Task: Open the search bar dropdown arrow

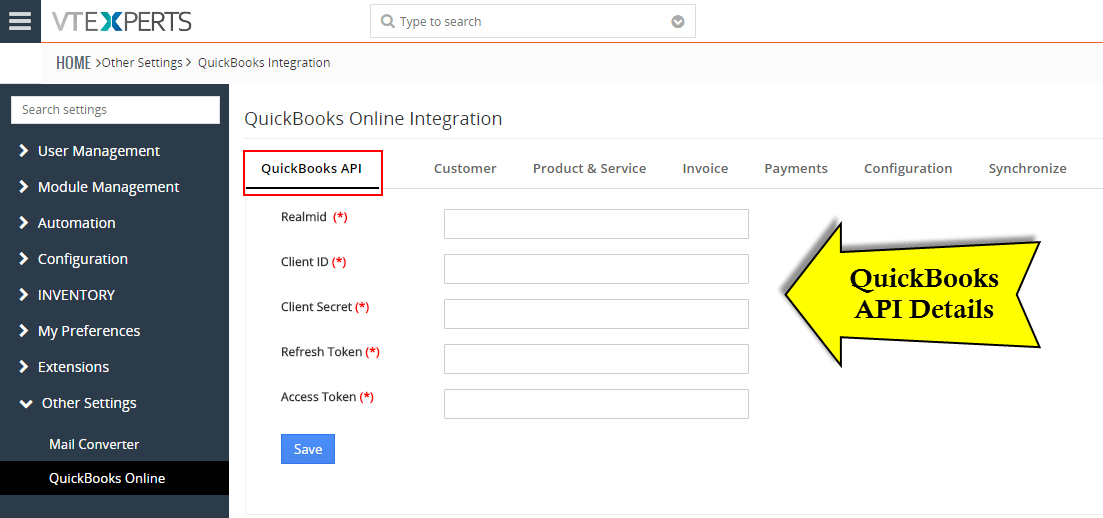Action: point(677,22)
